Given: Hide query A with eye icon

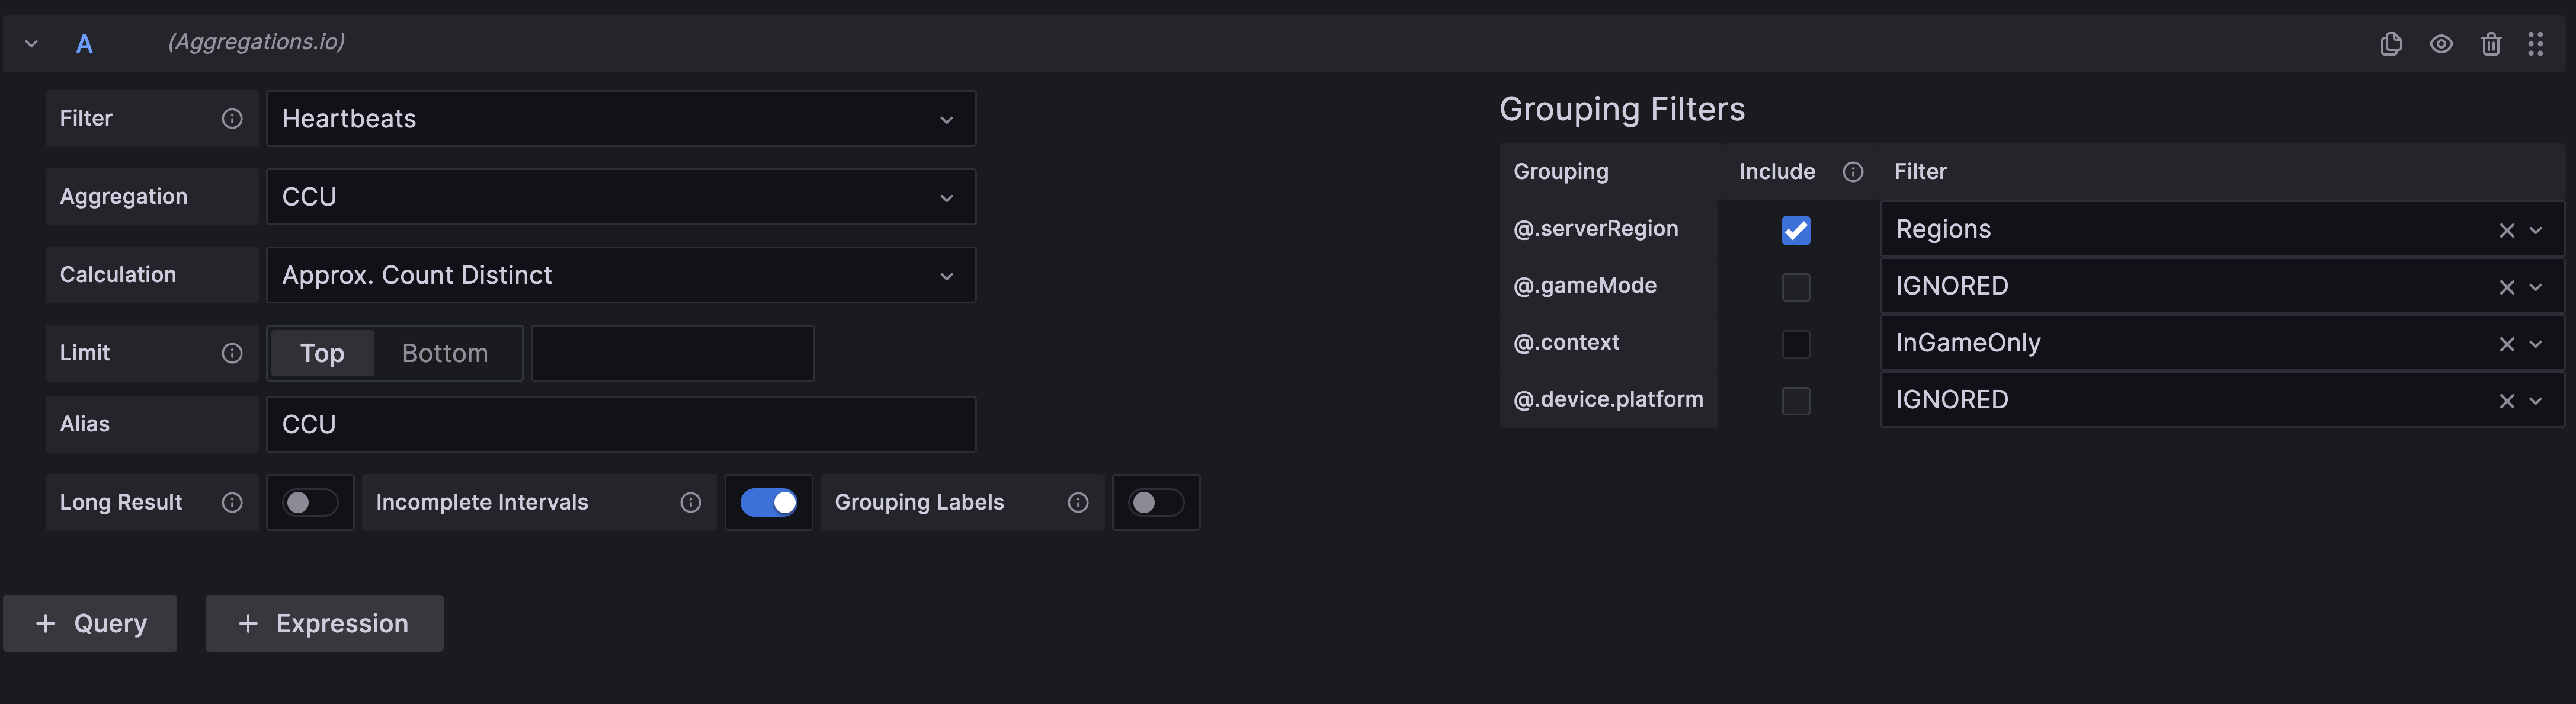Looking at the screenshot, I should (2441, 44).
